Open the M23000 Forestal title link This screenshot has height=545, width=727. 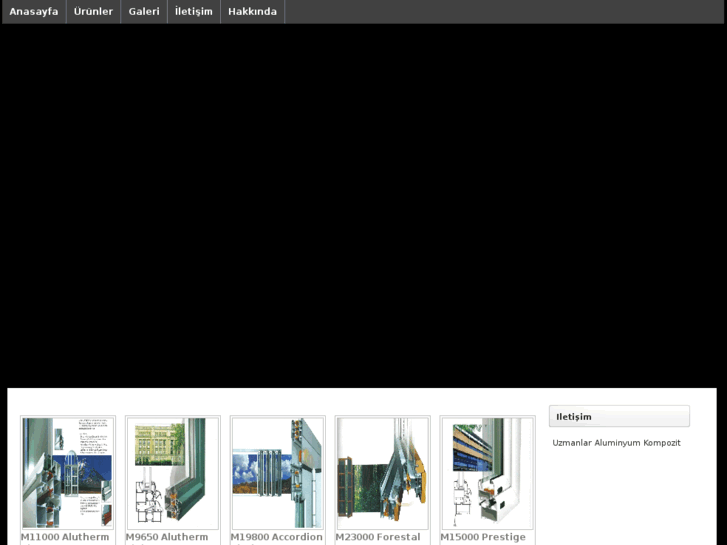(378, 537)
